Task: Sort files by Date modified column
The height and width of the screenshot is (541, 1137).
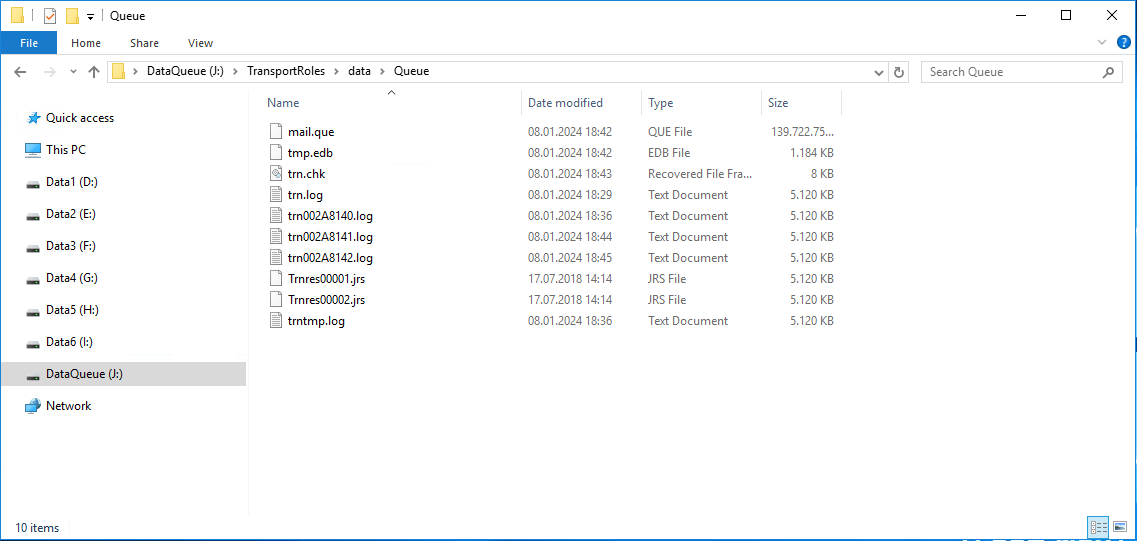Action: click(x=565, y=103)
